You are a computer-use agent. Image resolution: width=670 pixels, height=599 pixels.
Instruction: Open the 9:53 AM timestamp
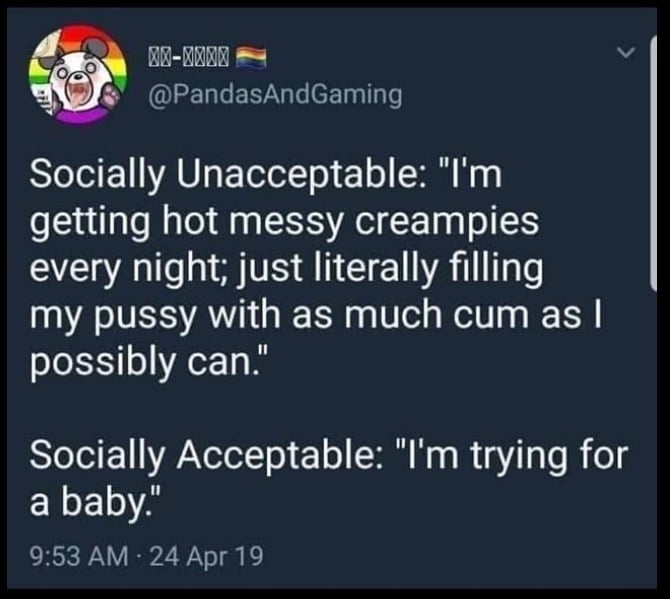(79, 556)
